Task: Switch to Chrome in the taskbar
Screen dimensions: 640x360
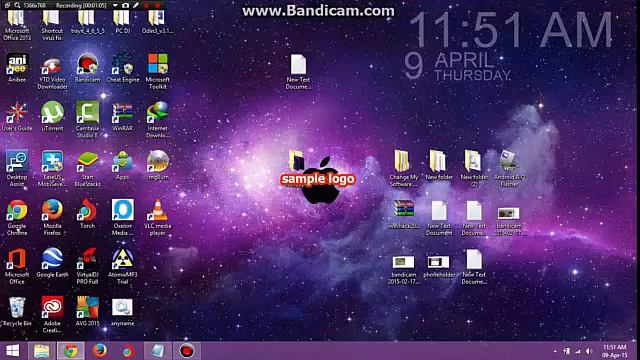Action: tap(70, 351)
